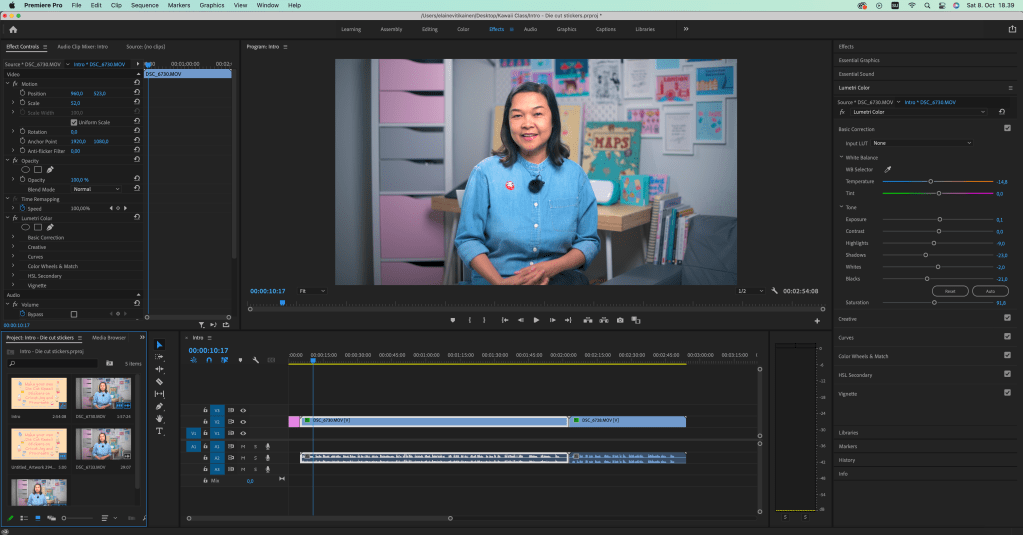Open the Blend Mode dropdown

(95, 189)
